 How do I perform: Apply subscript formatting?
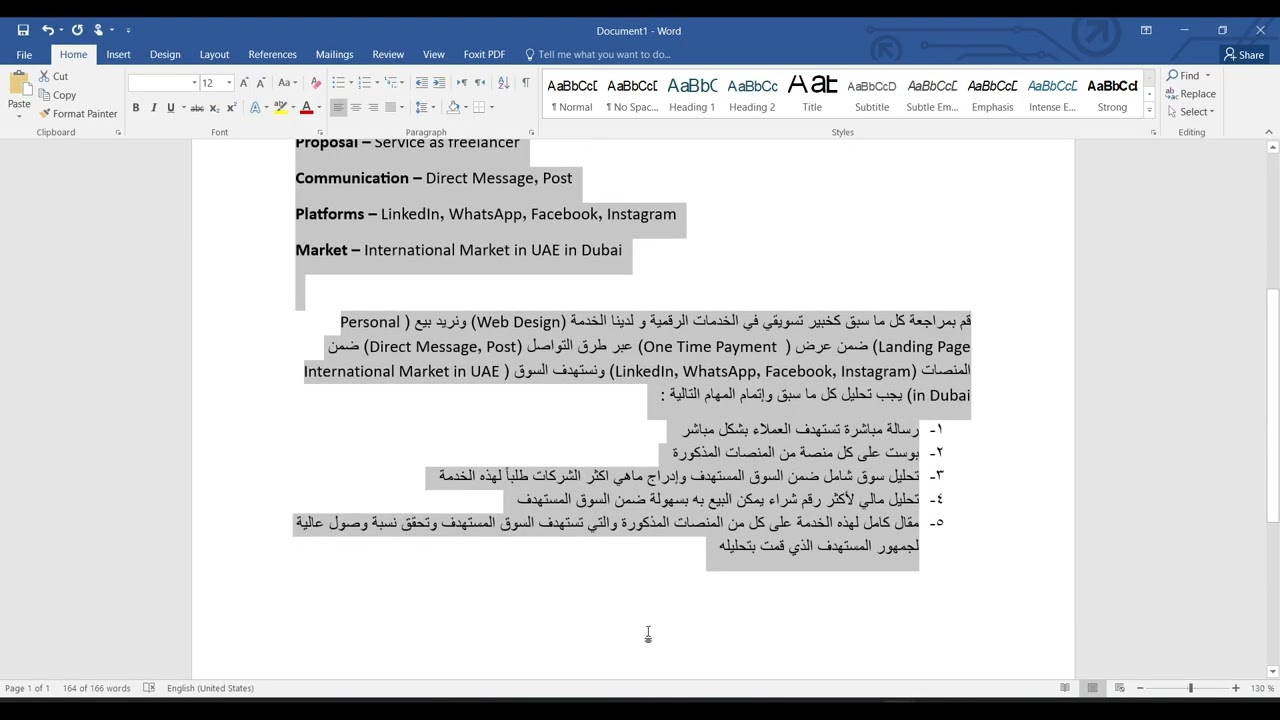click(x=215, y=108)
